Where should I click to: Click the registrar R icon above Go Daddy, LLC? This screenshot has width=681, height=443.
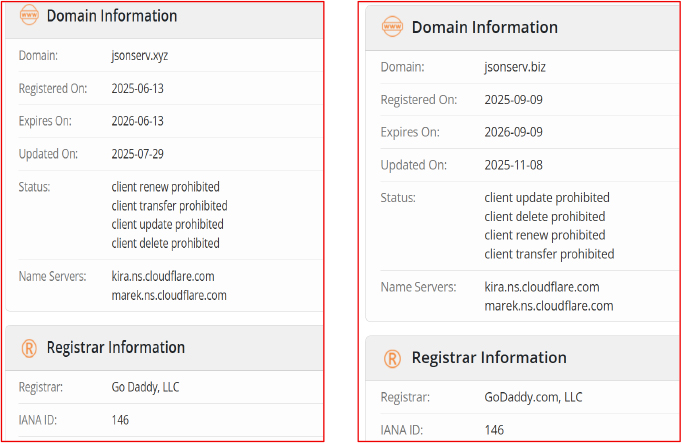click(x=29, y=348)
